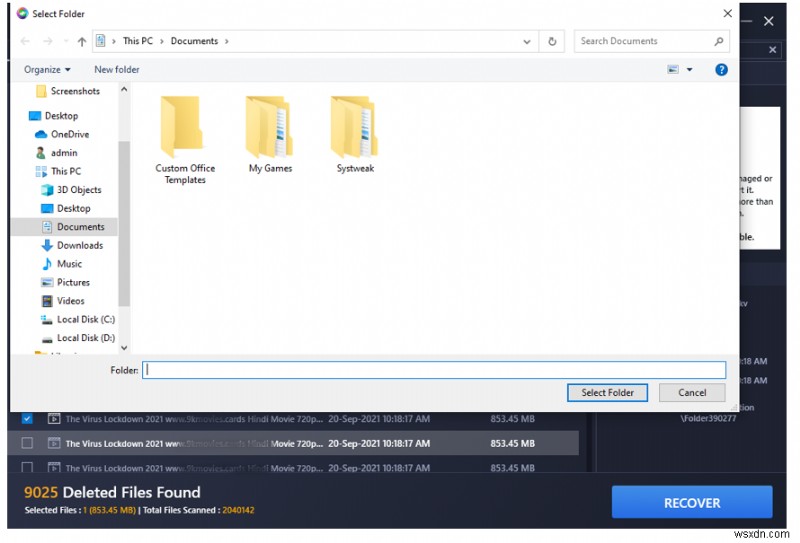Create a New folder
This screenshot has height=543, width=800.
(117, 69)
